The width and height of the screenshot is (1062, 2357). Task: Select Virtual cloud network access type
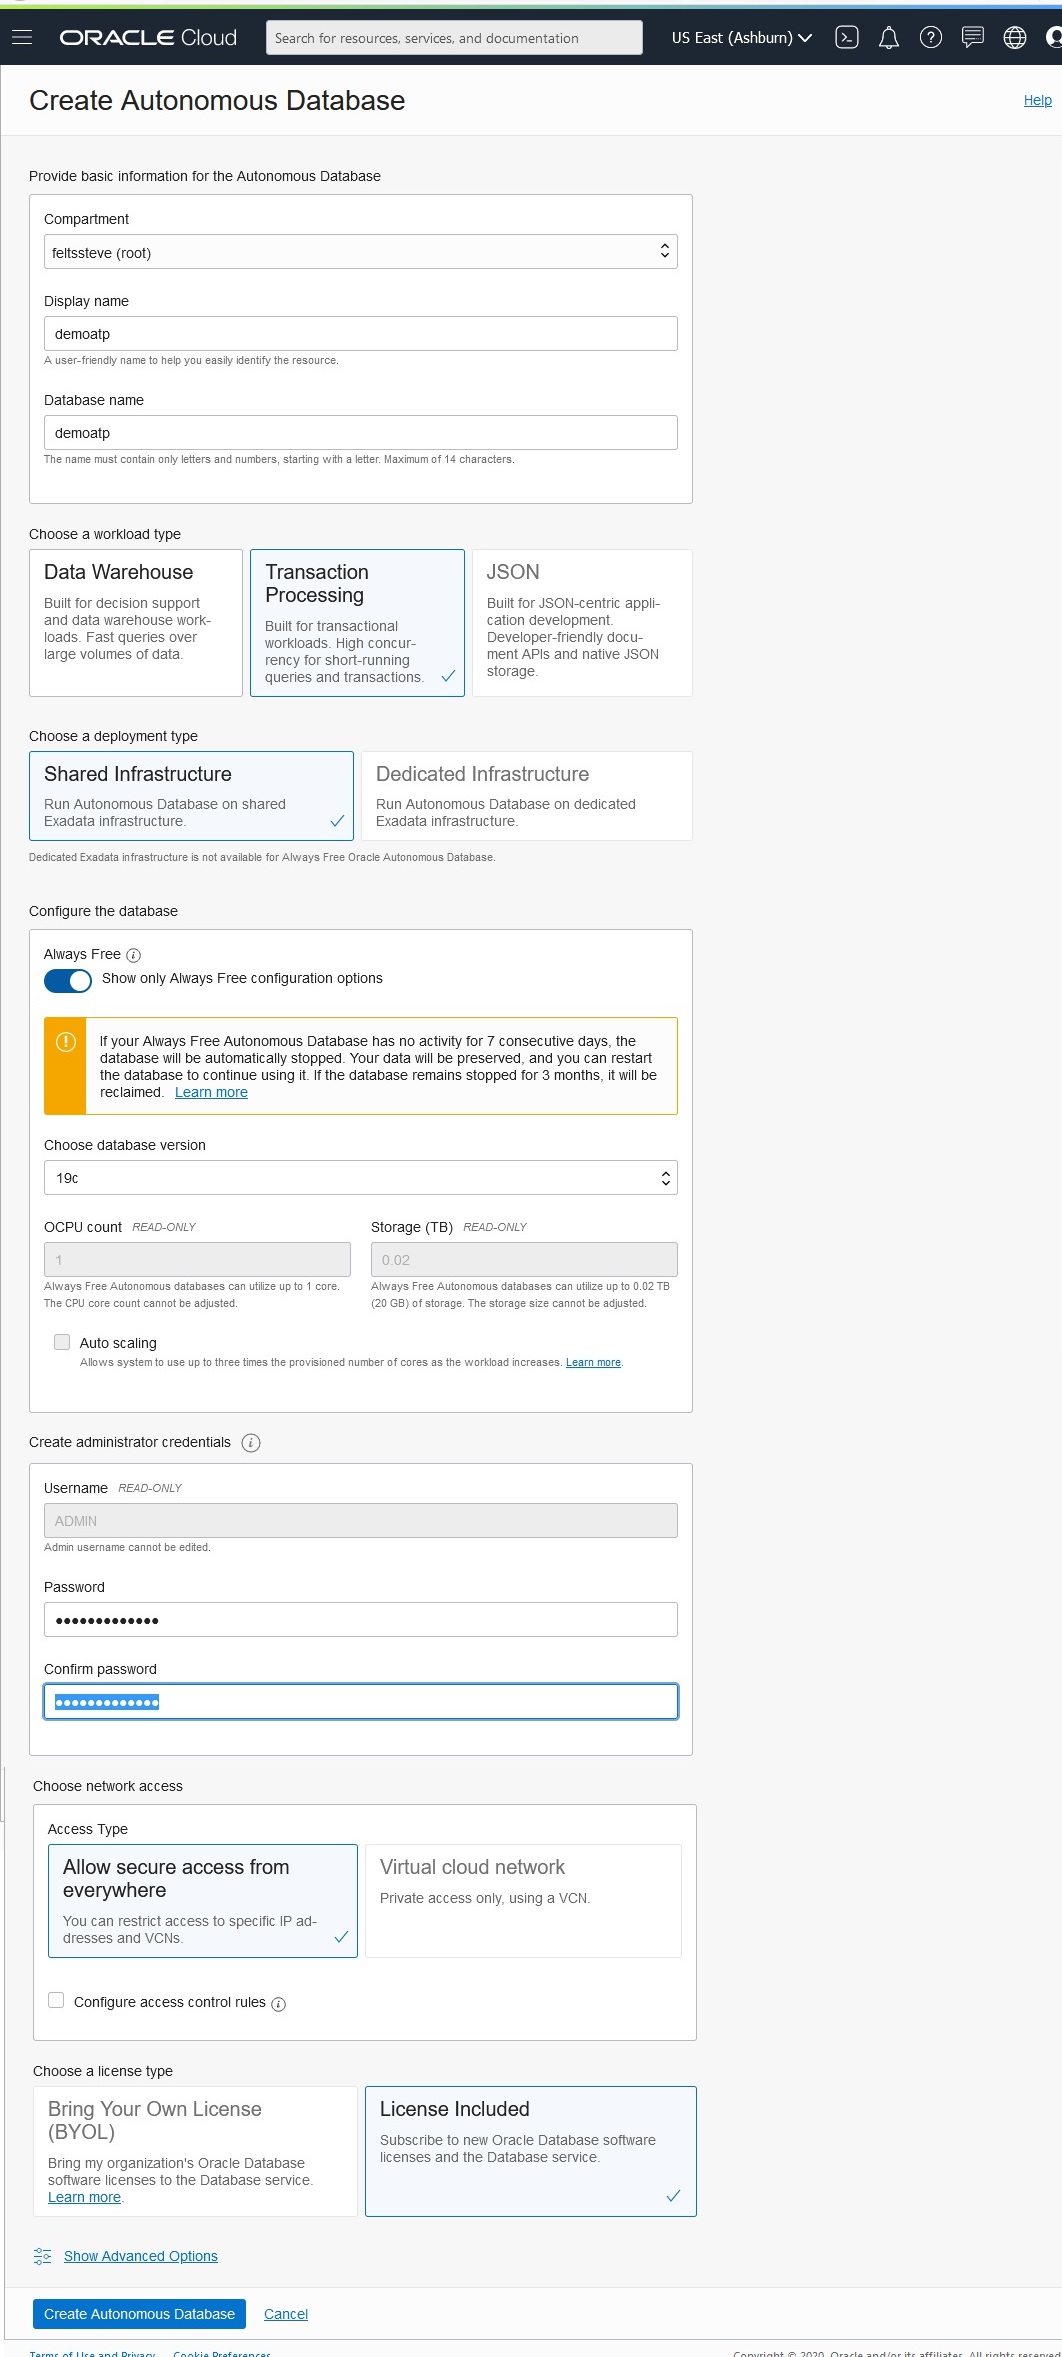[x=523, y=1900]
